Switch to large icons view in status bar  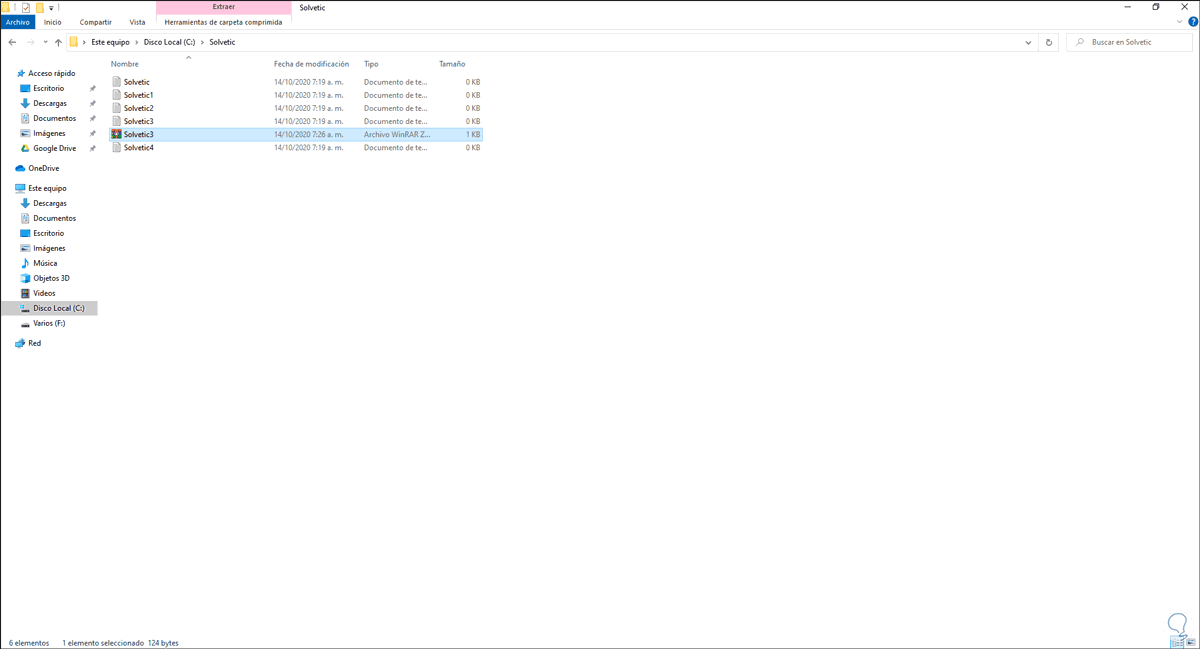pos(1191,643)
